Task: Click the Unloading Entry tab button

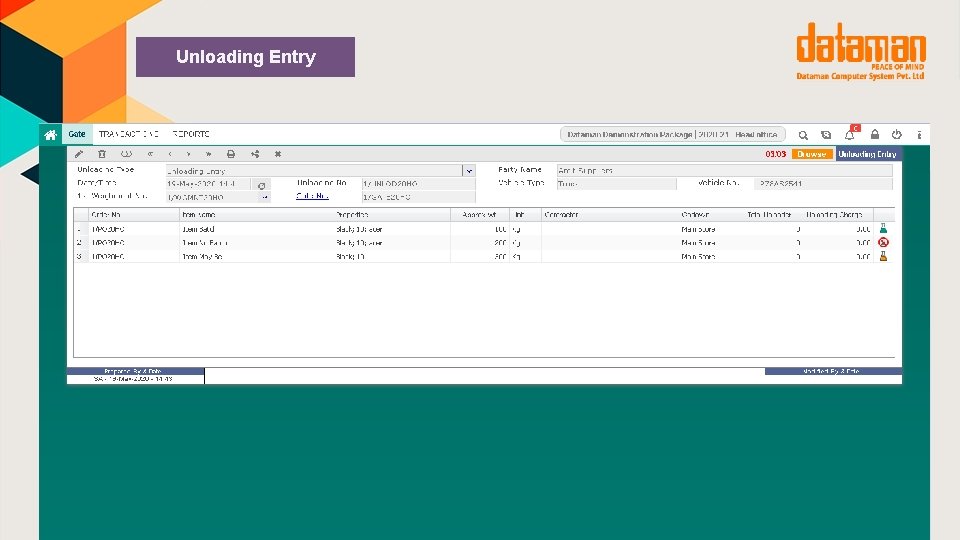Action: (x=868, y=154)
